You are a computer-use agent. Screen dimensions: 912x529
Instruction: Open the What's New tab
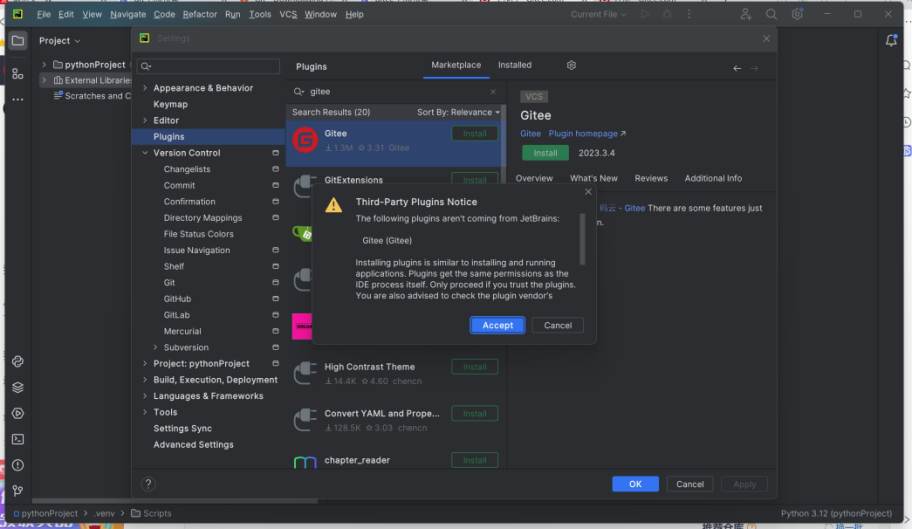click(593, 178)
